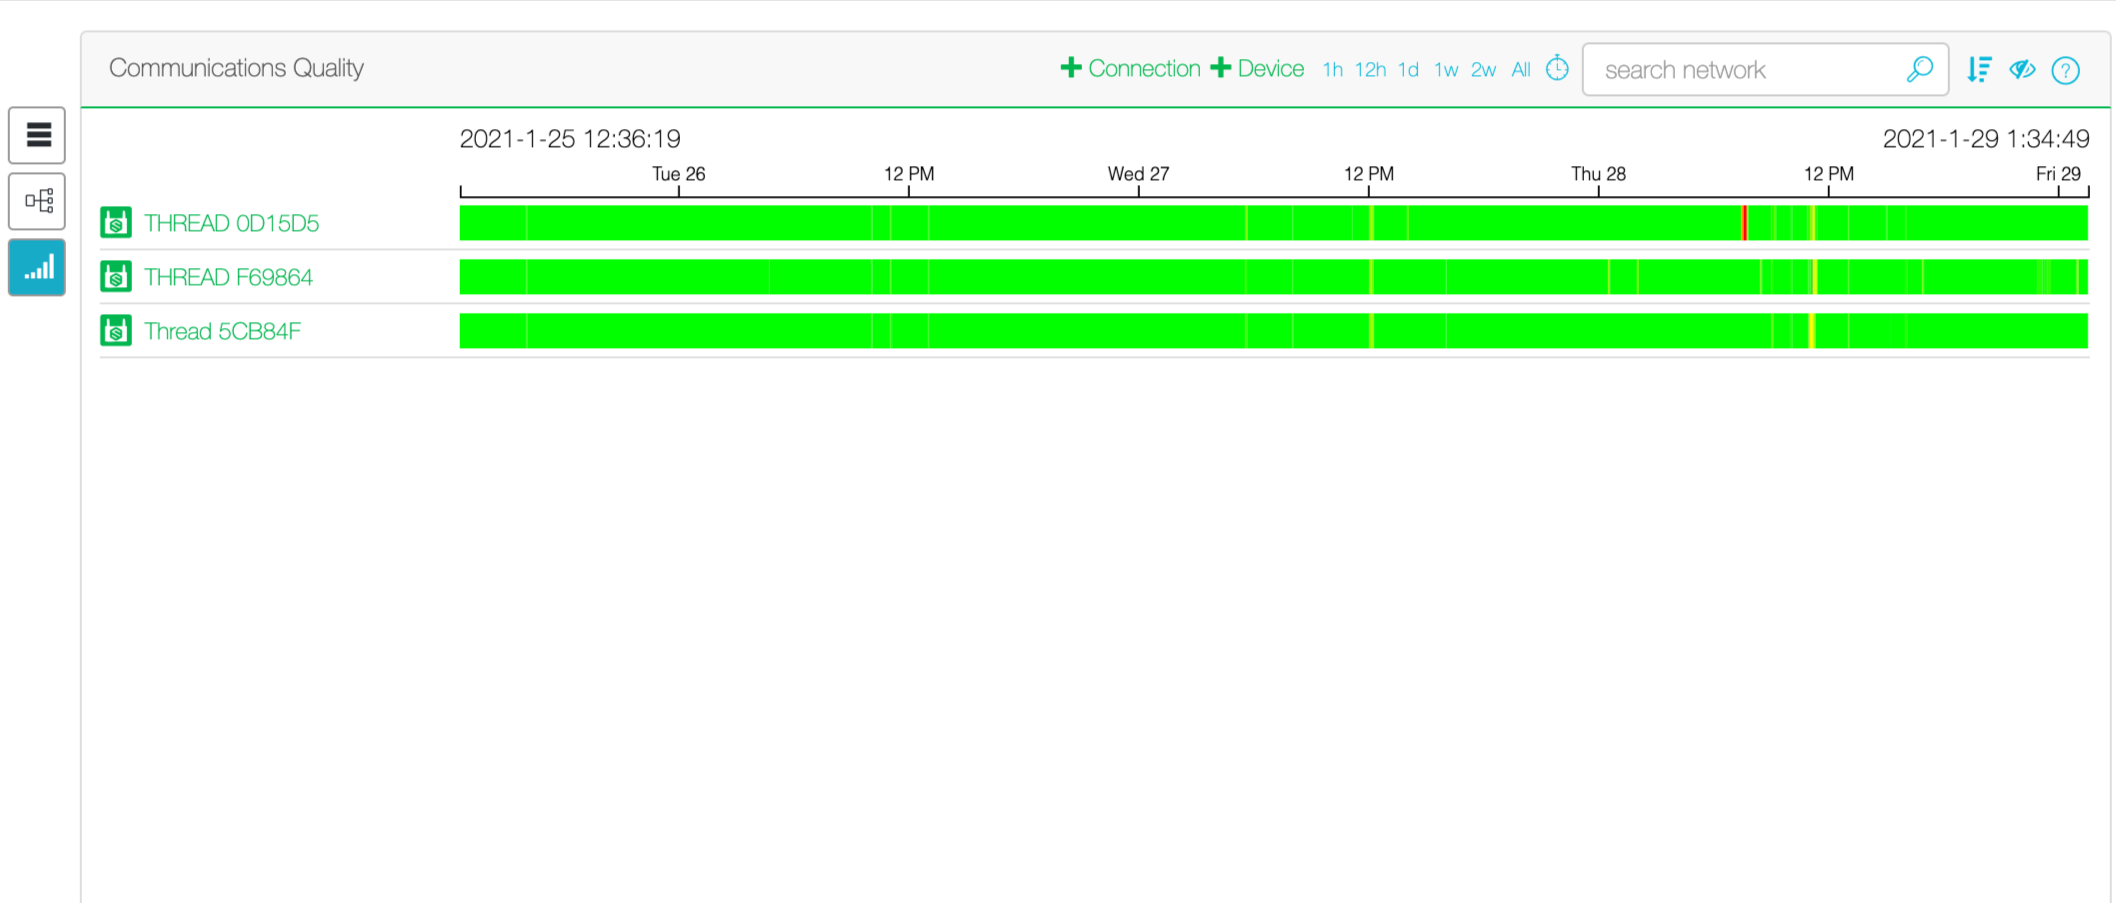Click red event on THREAD 0D15D5 timeline
The height and width of the screenshot is (903, 2116).
coord(1744,222)
